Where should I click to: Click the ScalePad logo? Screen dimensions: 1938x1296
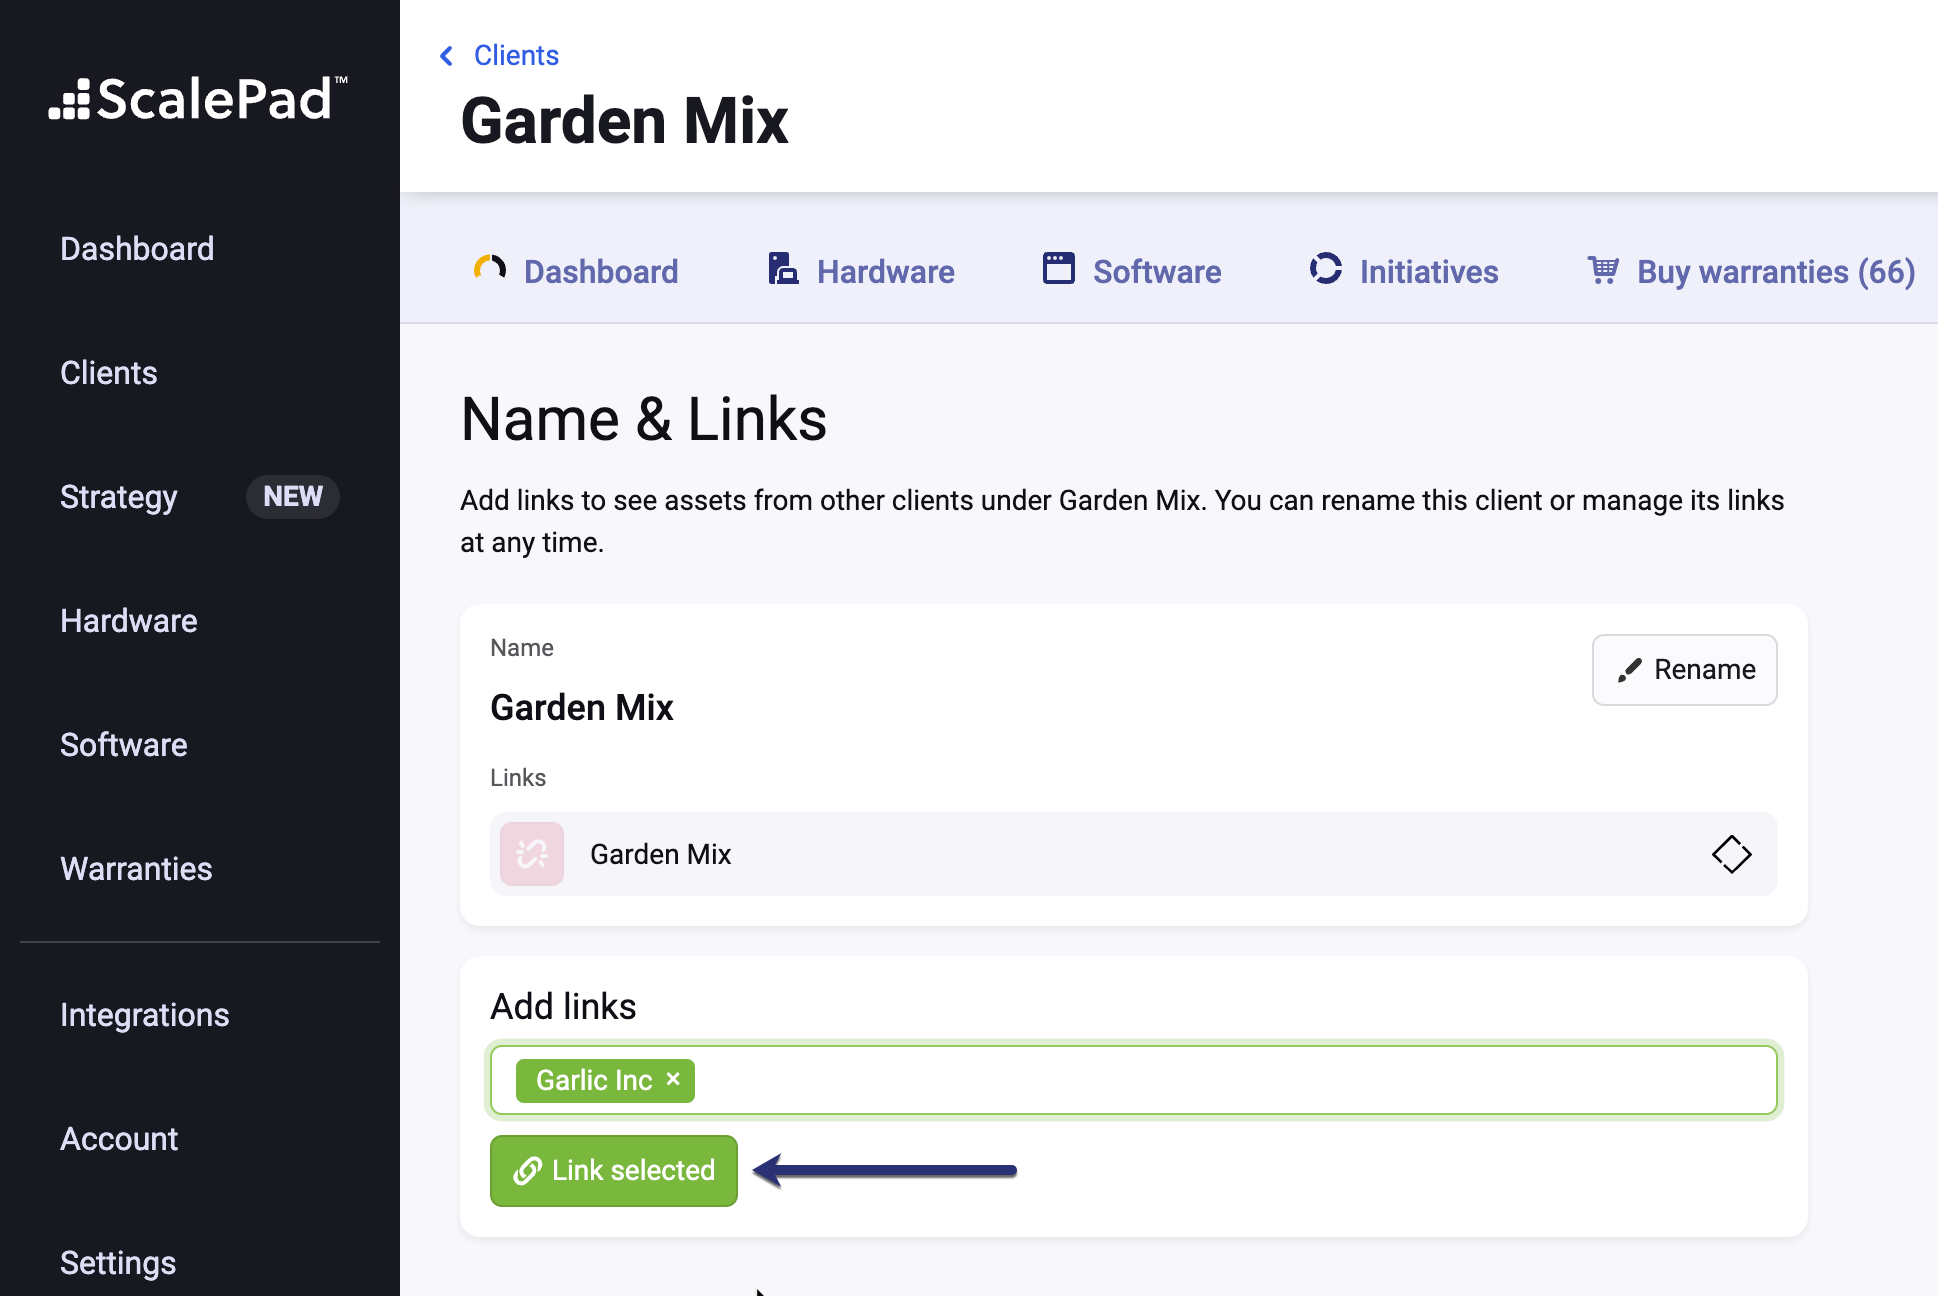pos(198,99)
